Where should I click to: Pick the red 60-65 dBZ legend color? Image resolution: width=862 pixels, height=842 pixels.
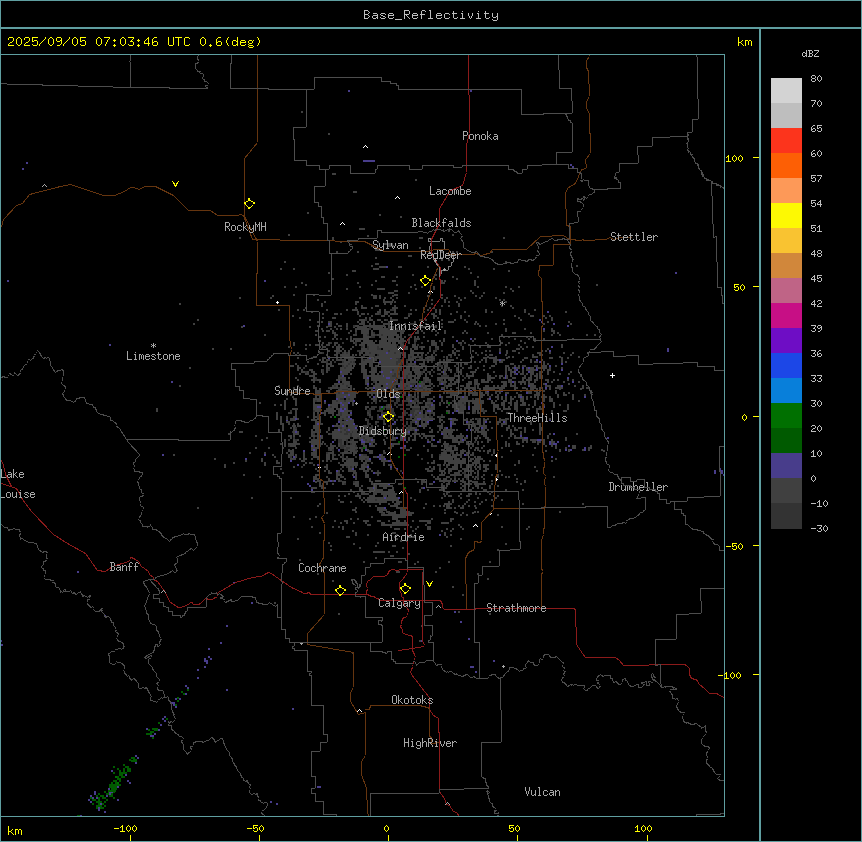click(786, 141)
